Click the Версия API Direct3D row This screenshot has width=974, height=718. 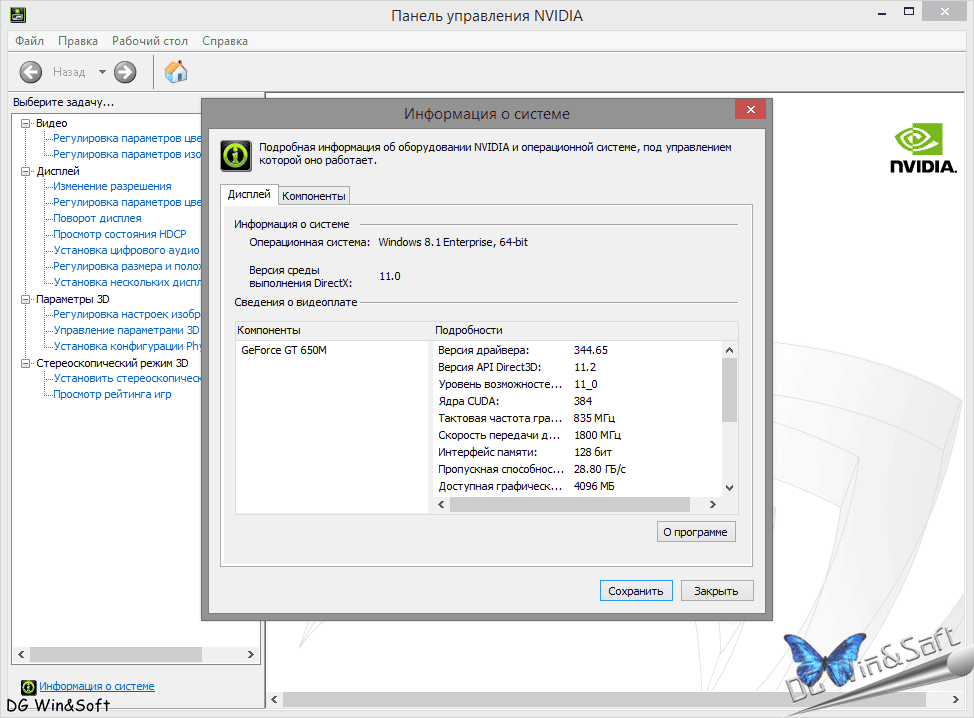tap(578, 367)
